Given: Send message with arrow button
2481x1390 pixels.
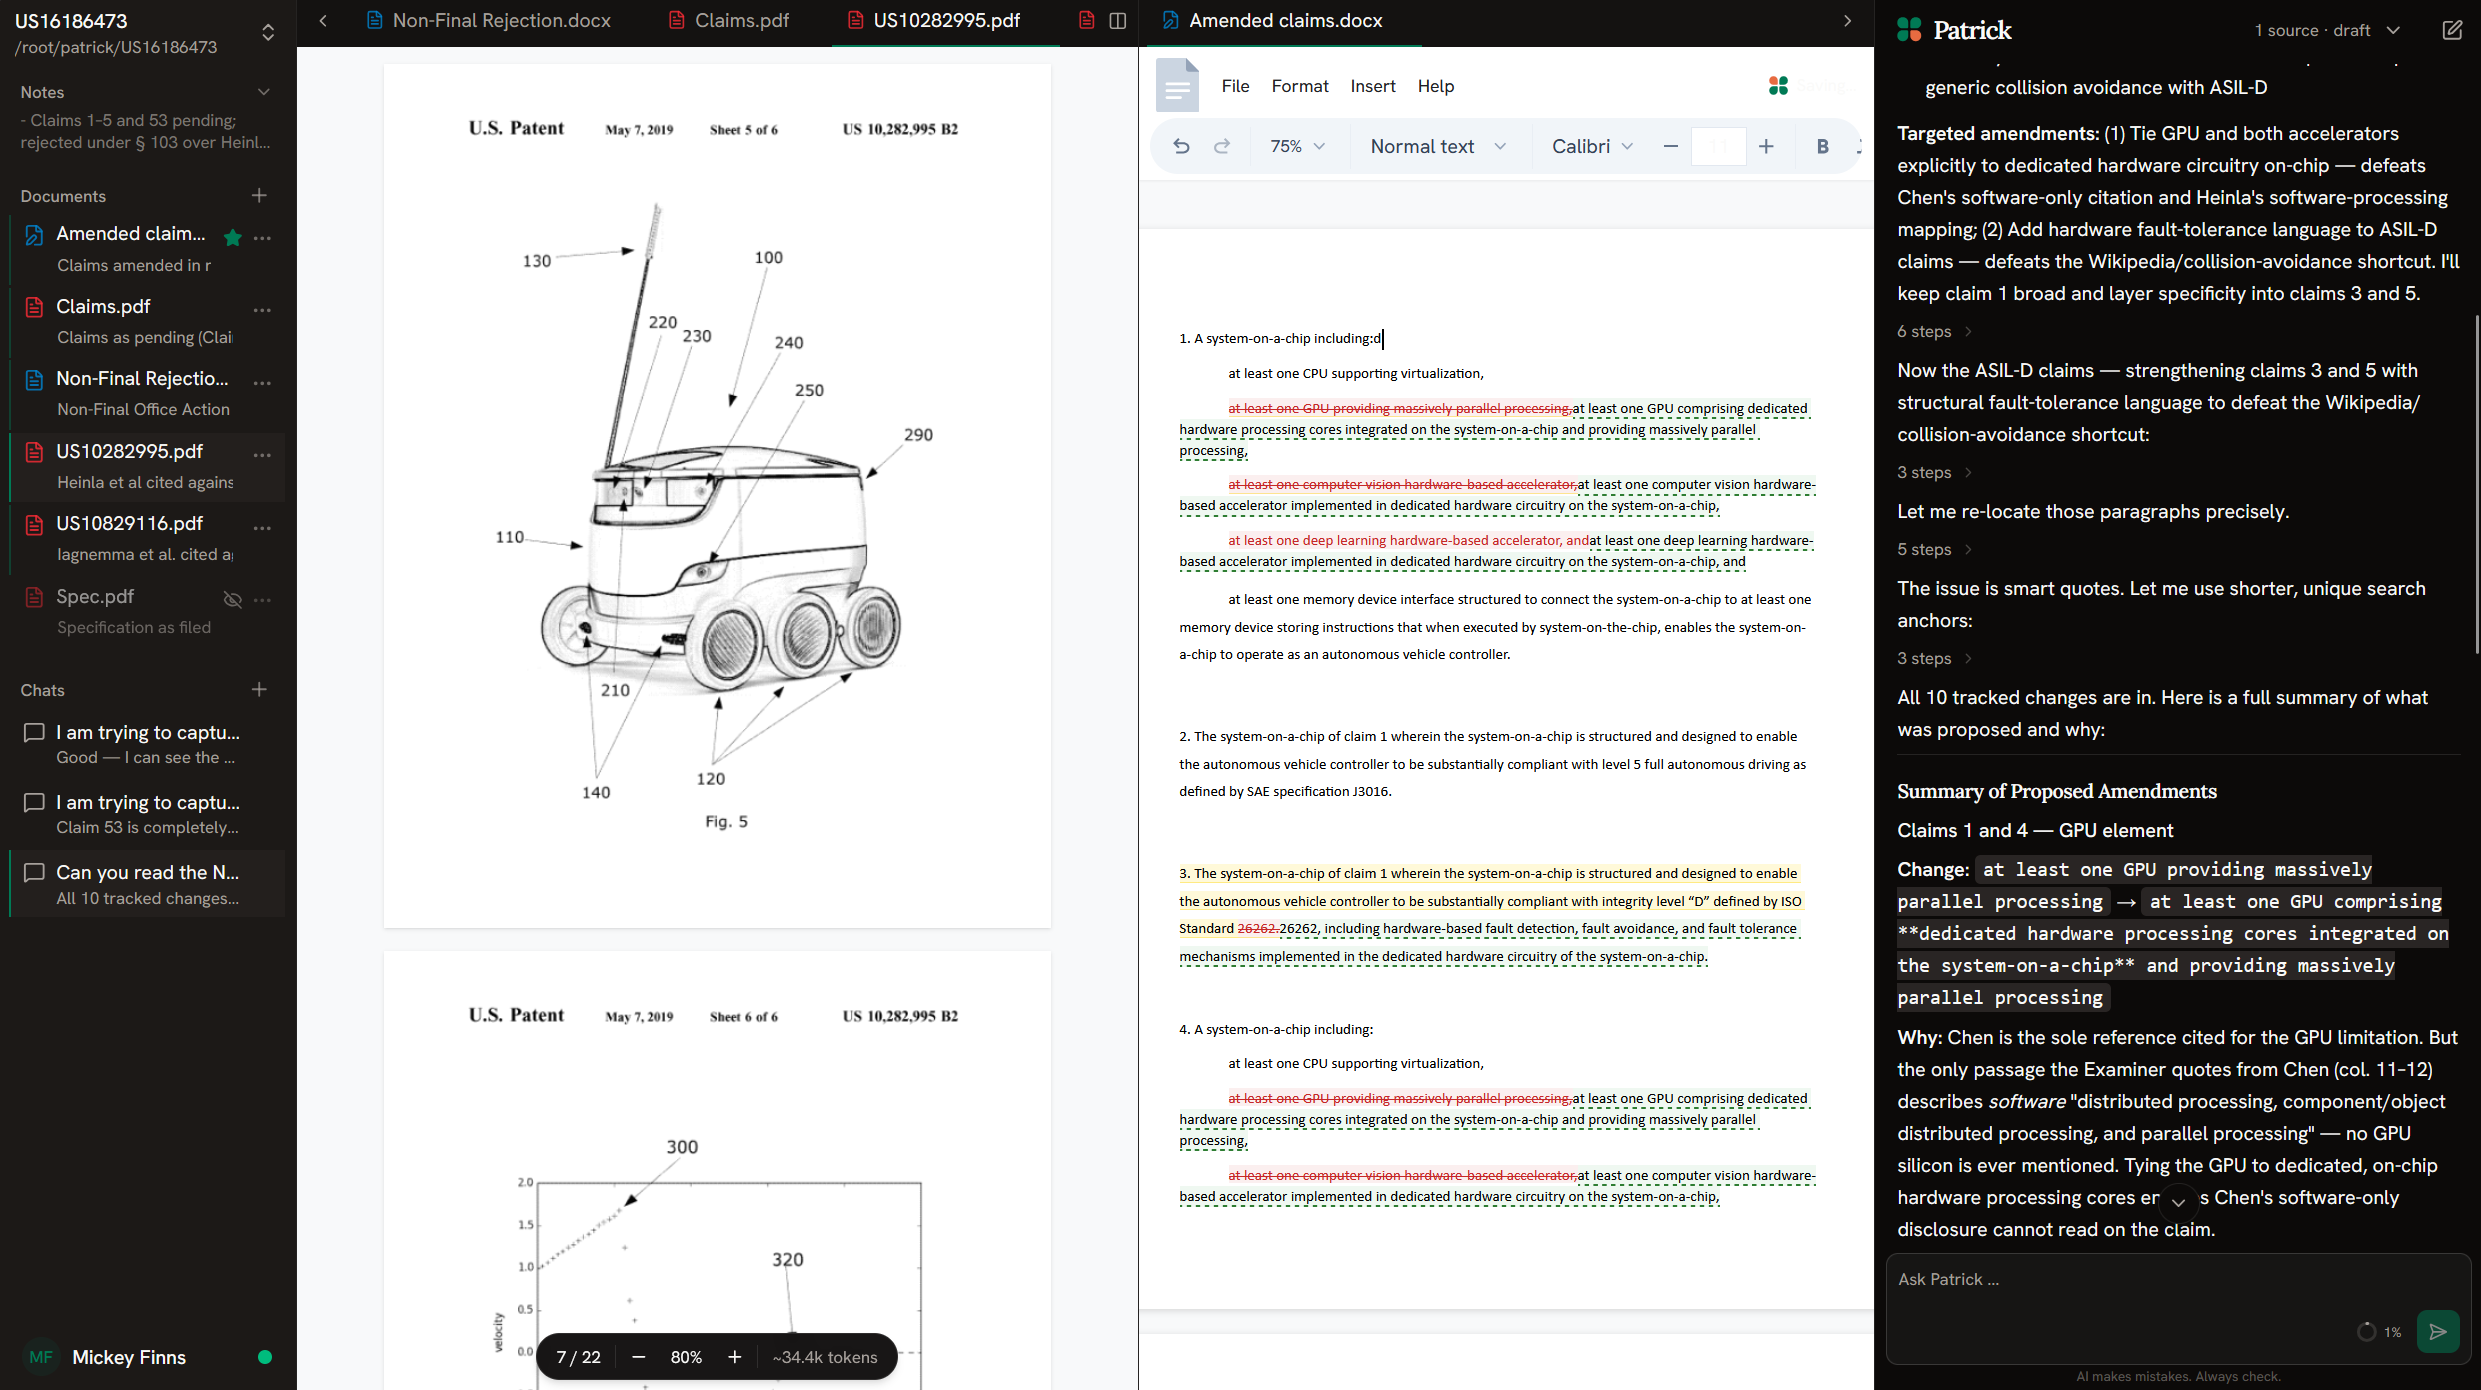Looking at the screenshot, I should point(2438,1331).
